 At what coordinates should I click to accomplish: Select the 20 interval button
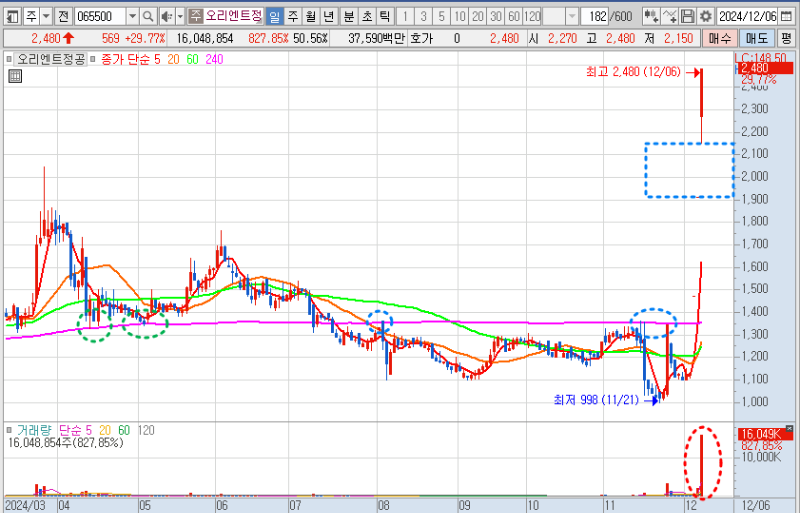(x=478, y=17)
